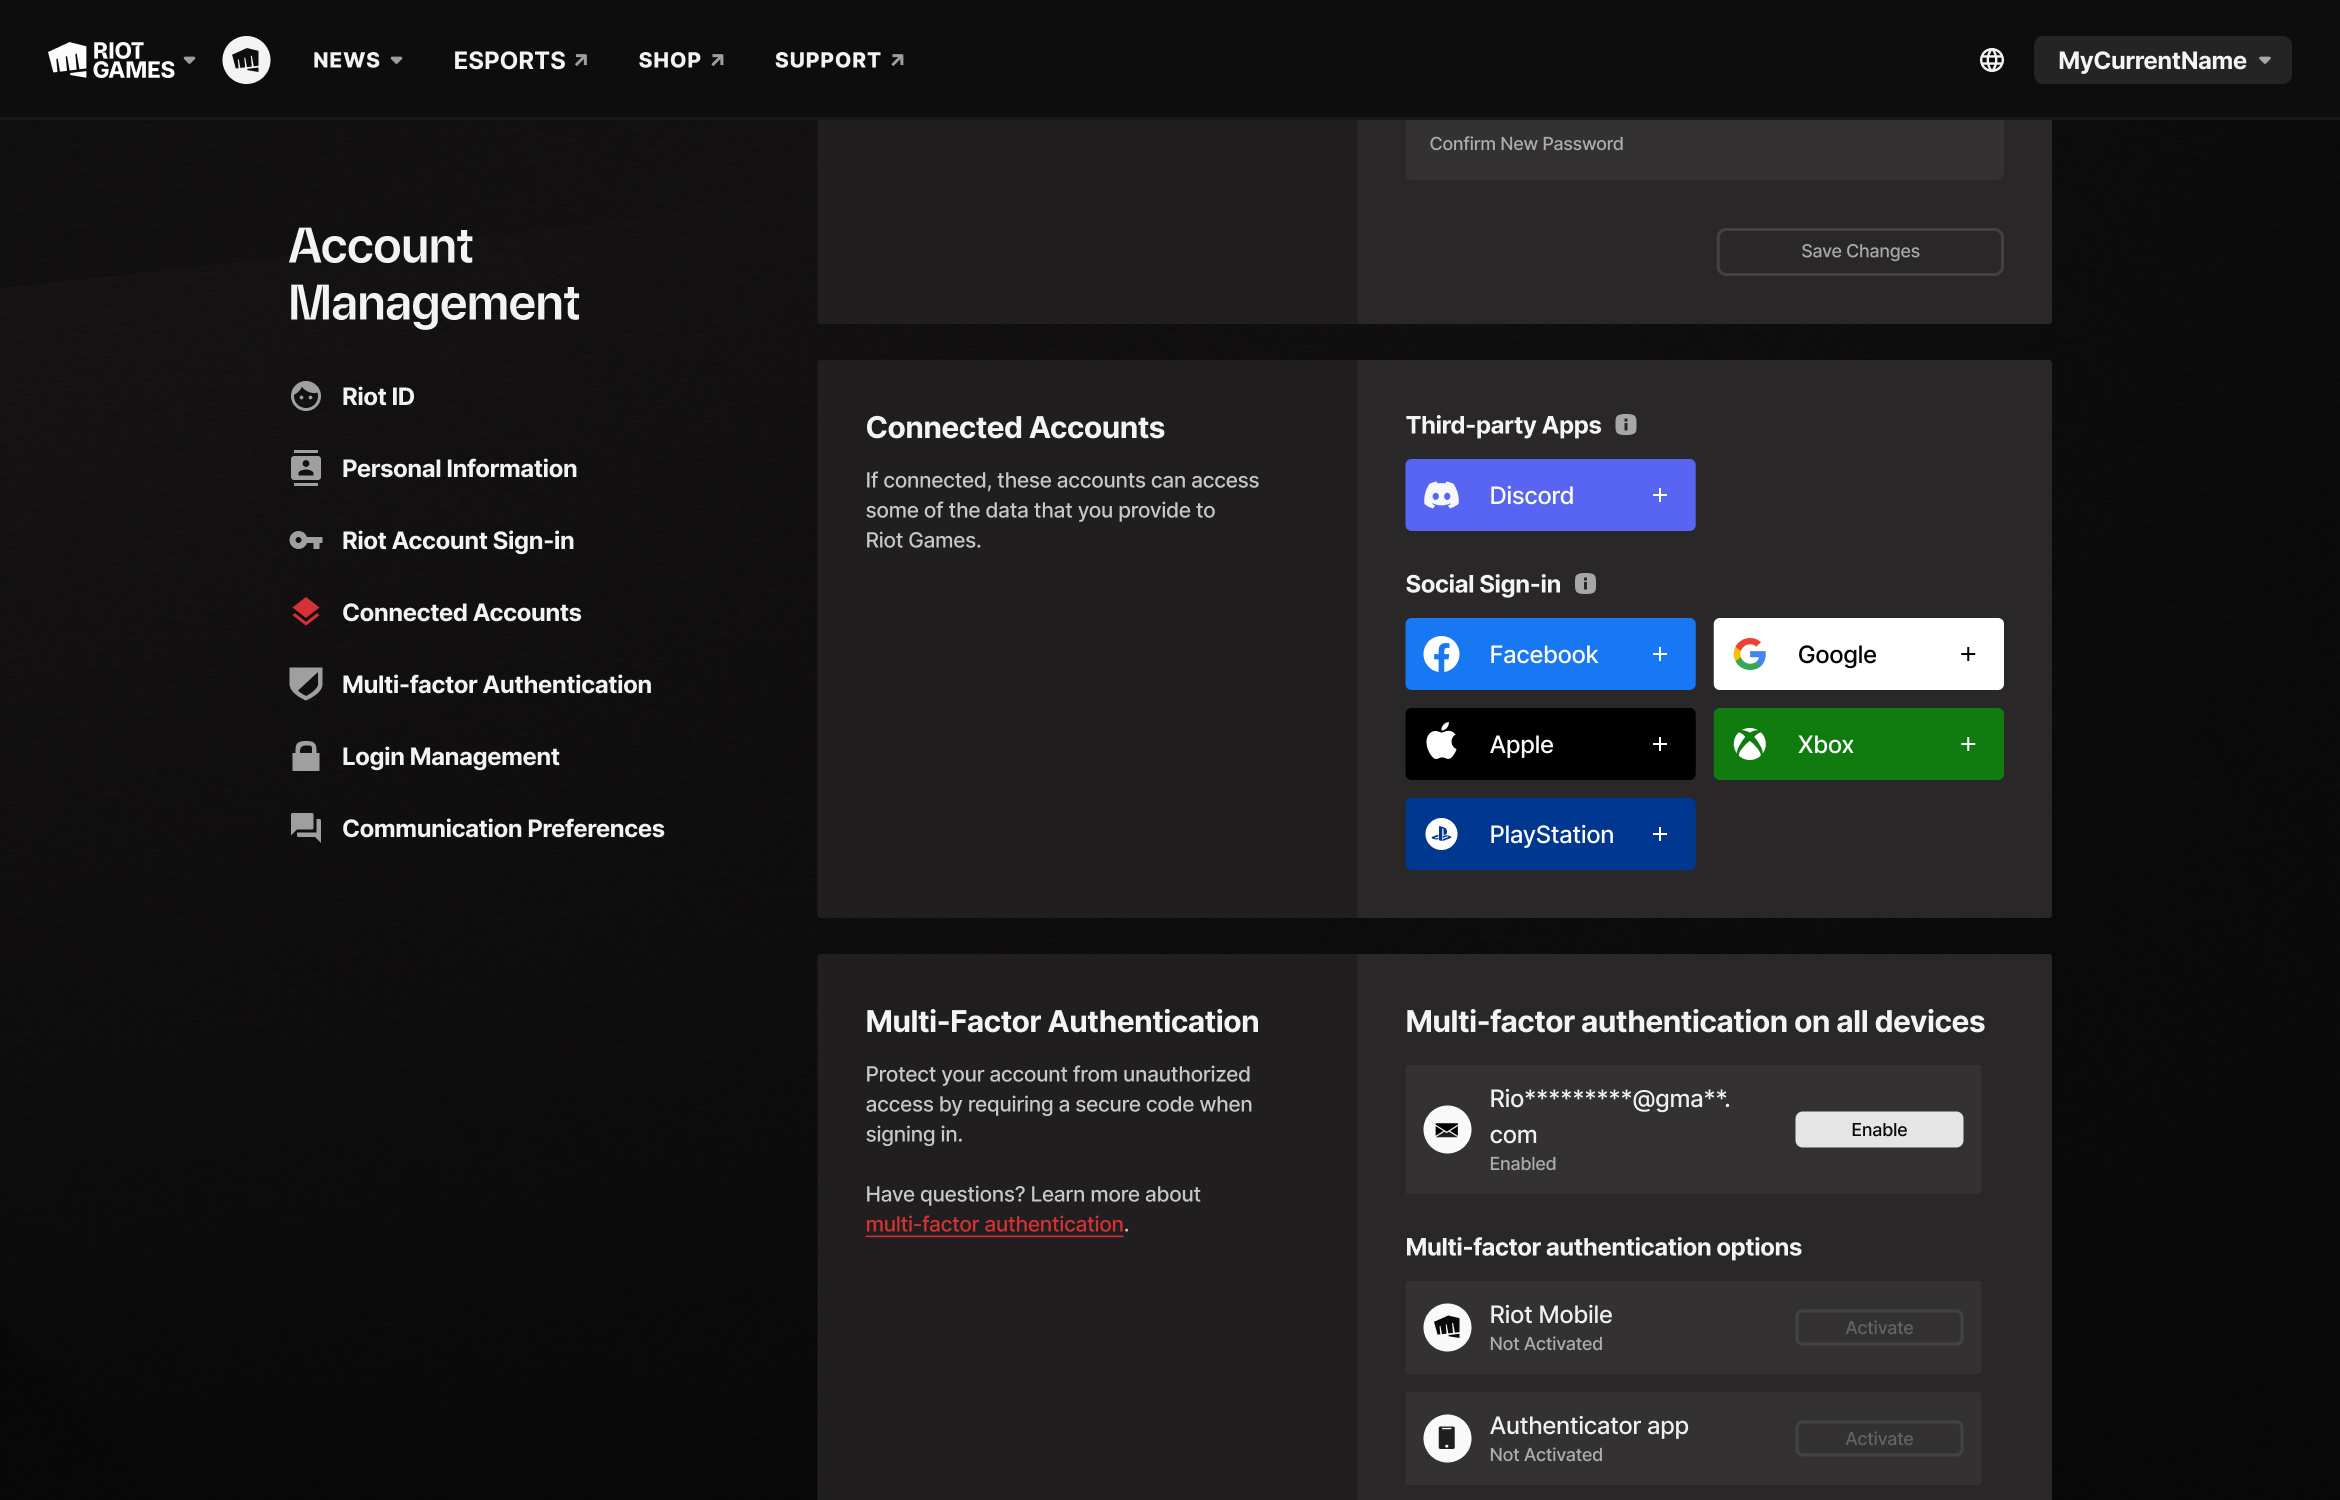Connect Apple via its plus sign

(x=1660, y=744)
